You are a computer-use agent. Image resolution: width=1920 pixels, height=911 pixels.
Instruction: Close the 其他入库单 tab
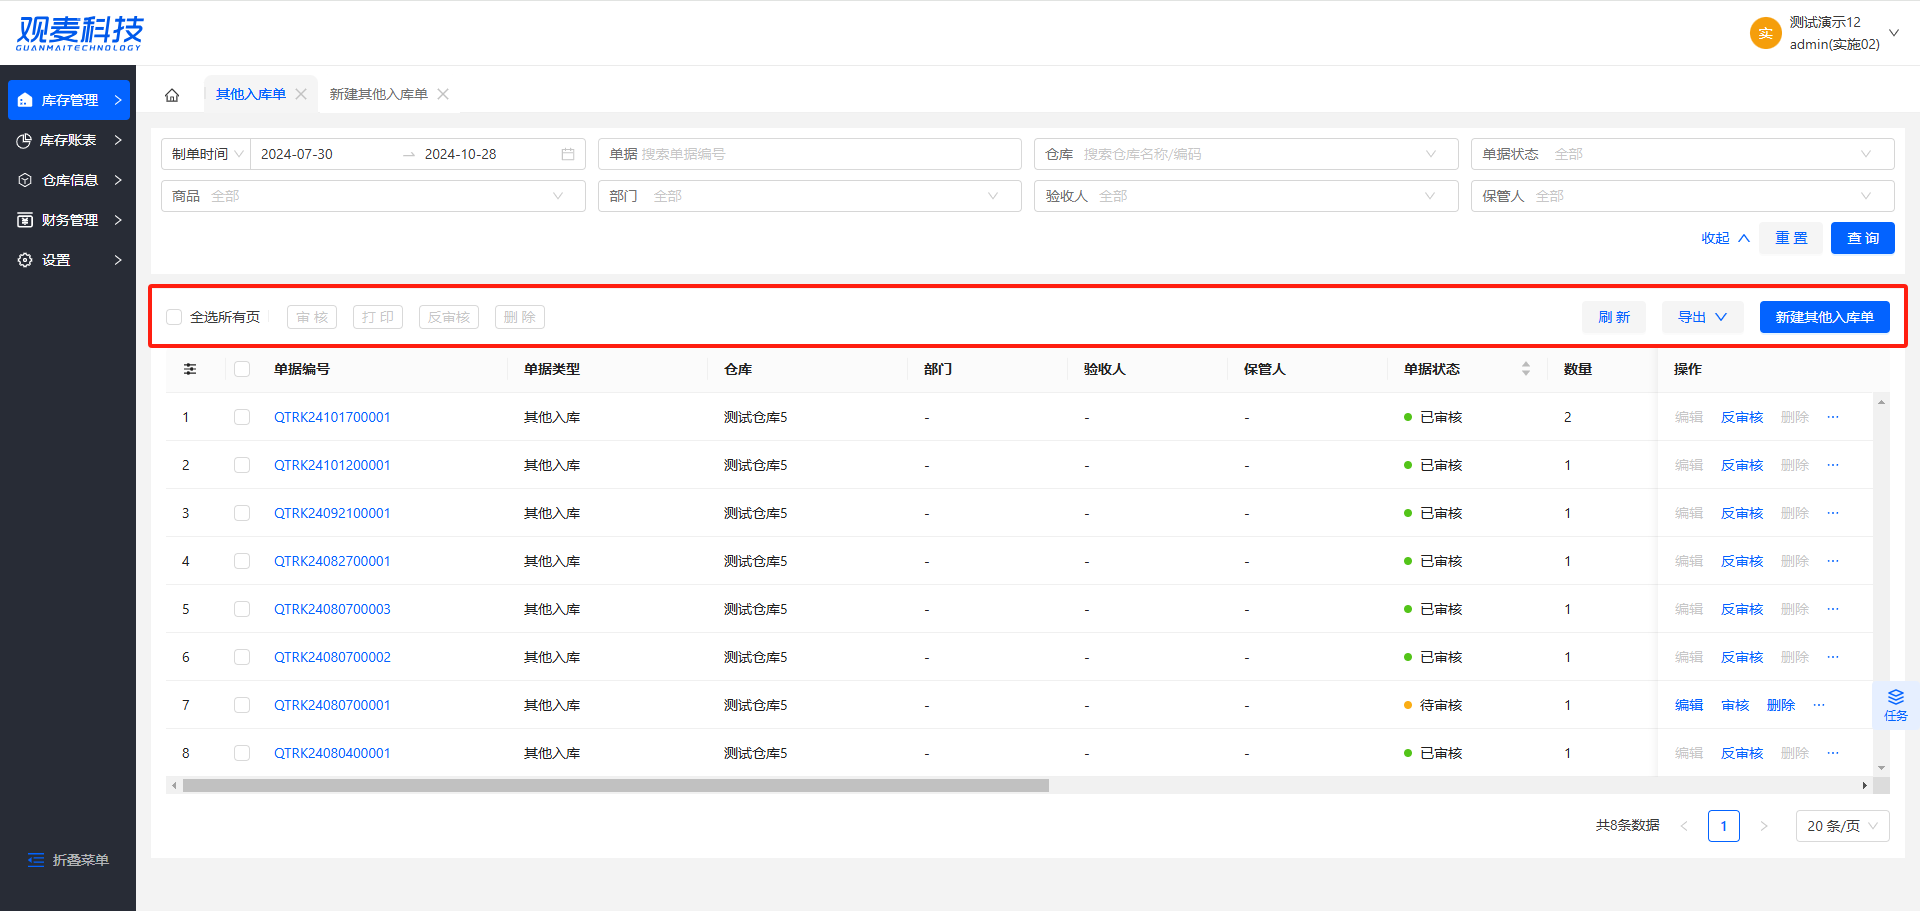301,94
